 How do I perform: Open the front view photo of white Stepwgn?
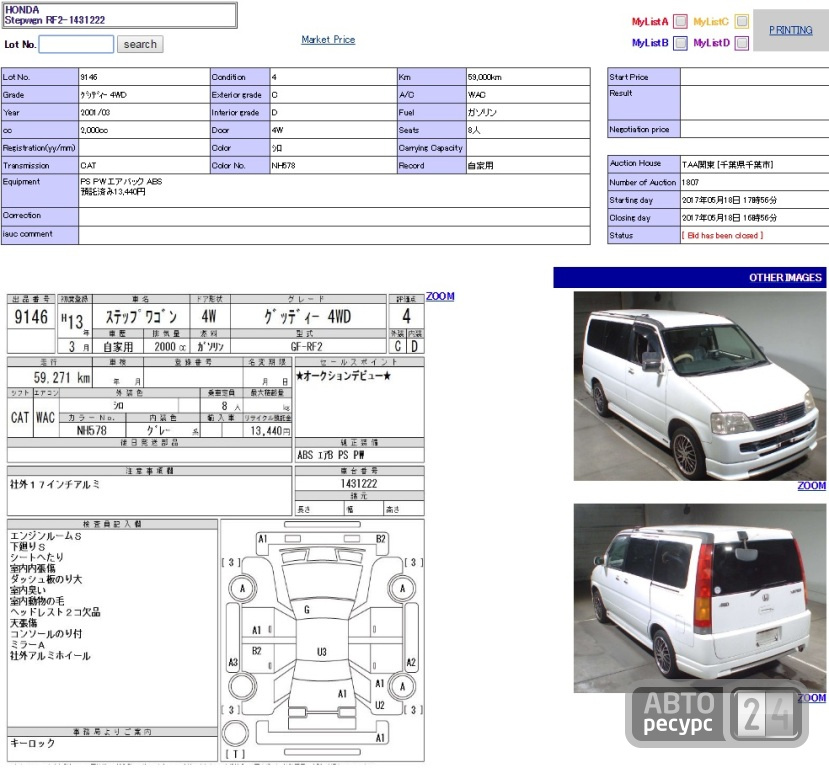click(x=699, y=386)
